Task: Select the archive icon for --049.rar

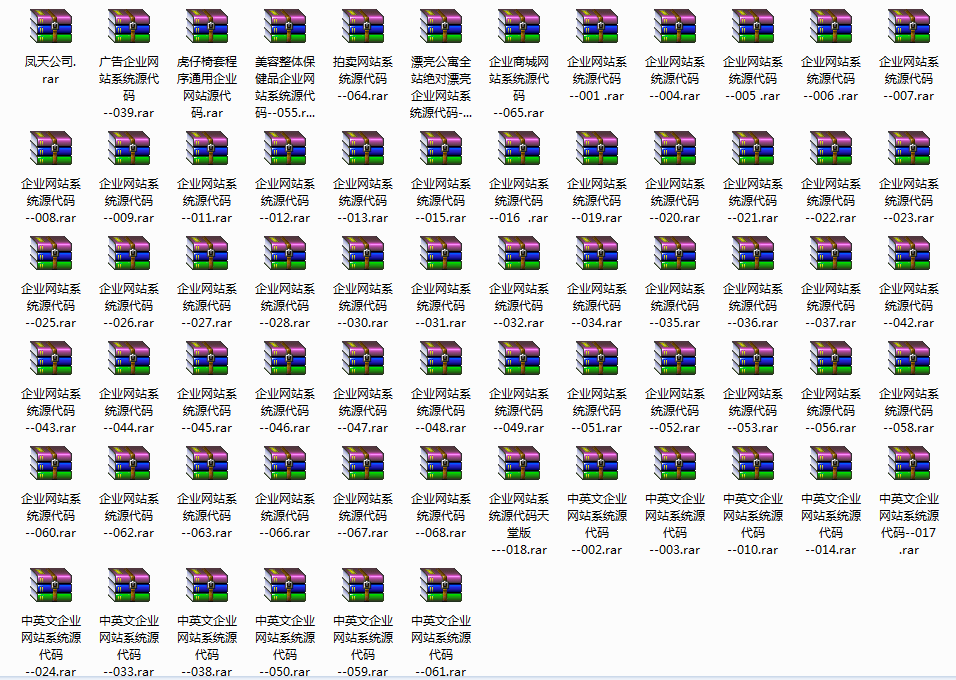Action: click(519, 358)
